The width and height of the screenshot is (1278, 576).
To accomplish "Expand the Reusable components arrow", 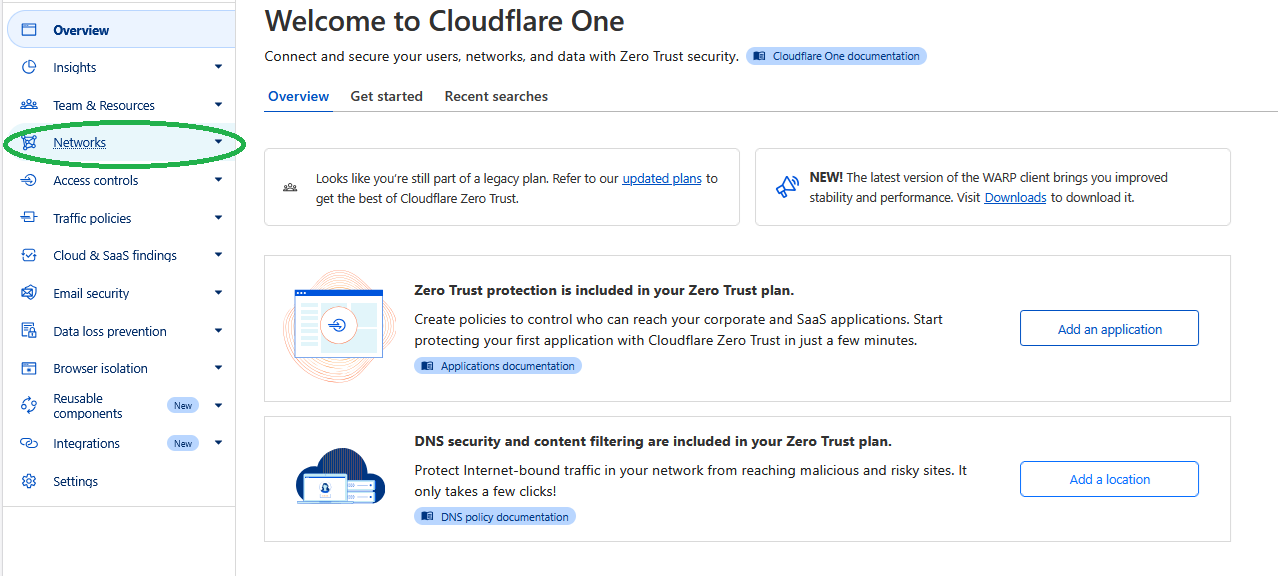I will (x=218, y=405).
